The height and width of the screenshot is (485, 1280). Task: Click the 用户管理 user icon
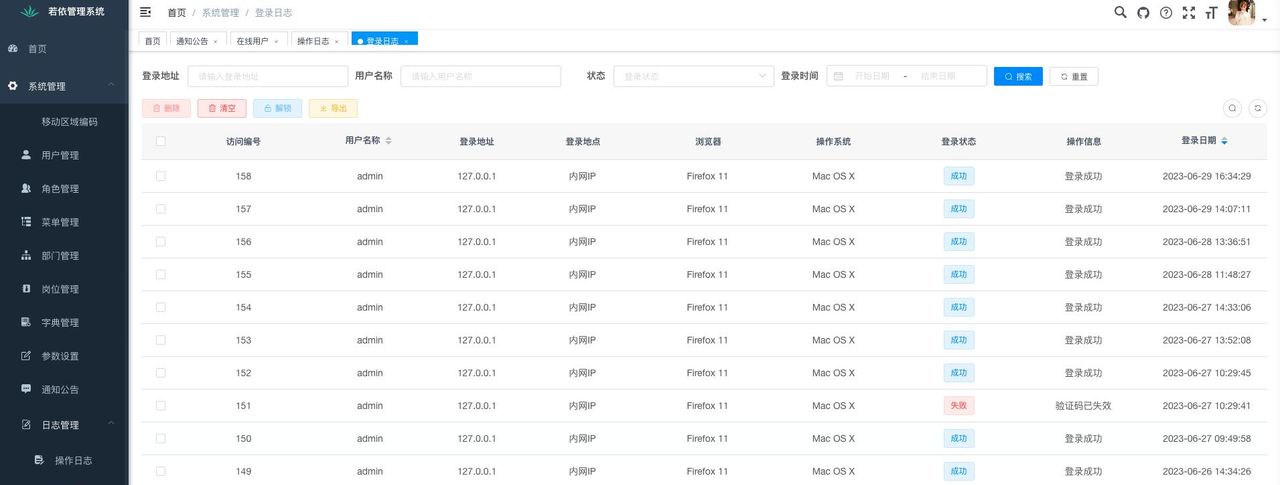click(x=26, y=155)
